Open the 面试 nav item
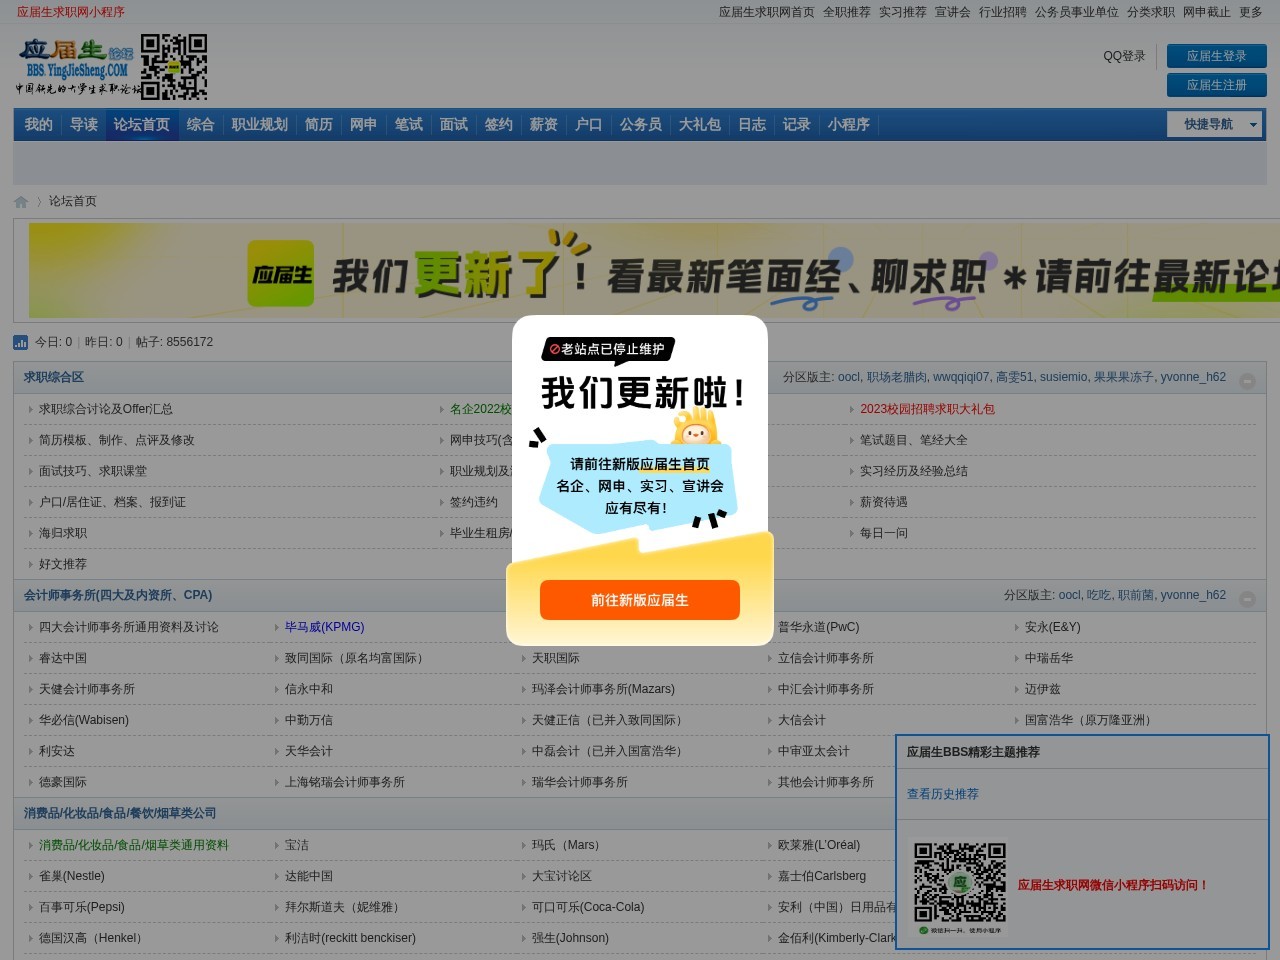The height and width of the screenshot is (960, 1280). click(454, 124)
